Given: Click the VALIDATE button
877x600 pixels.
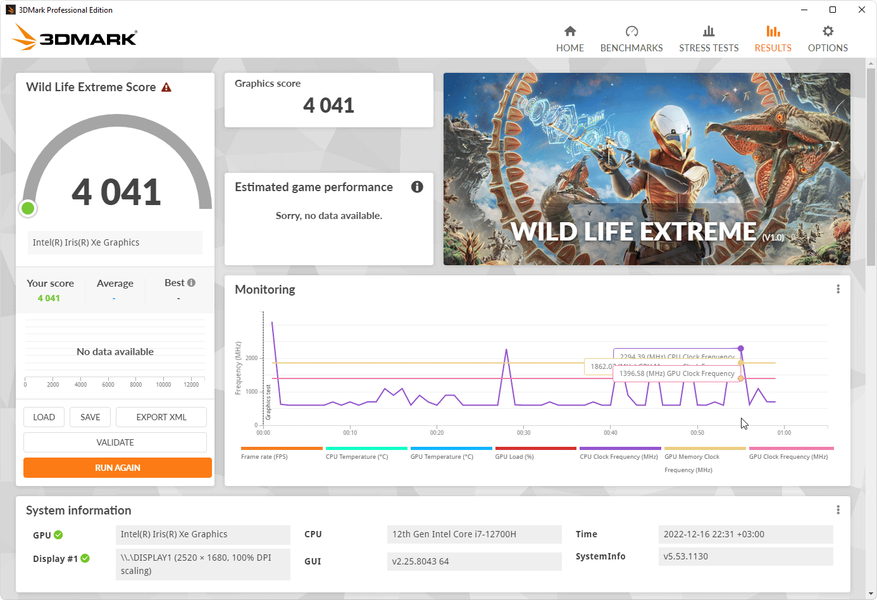Looking at the screenshot, I should pyautogui.click(x=115, y=442).
